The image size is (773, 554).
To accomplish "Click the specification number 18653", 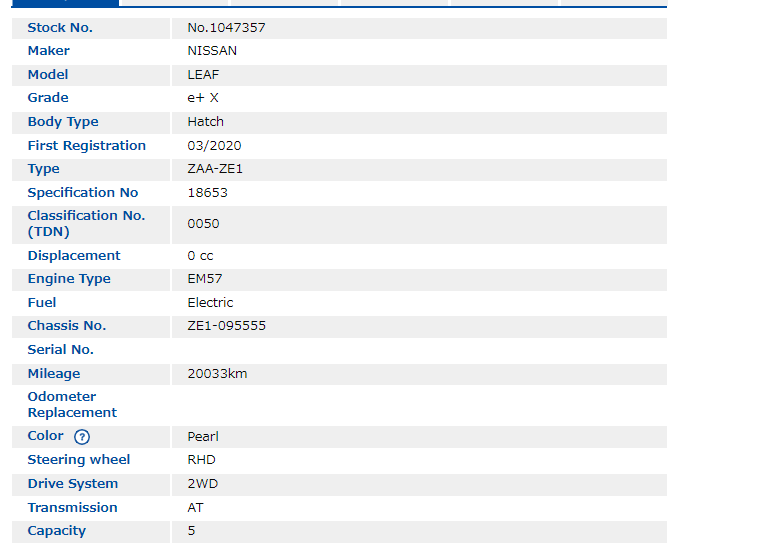I will coord(207,193).
